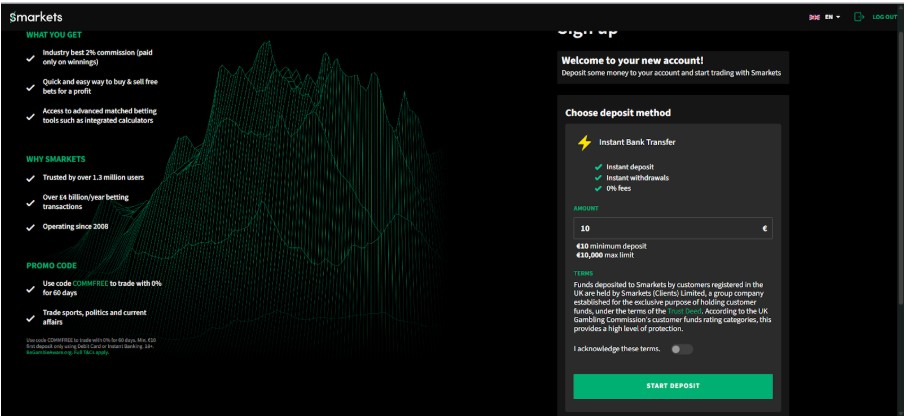
Task: Click the €10 minimum deposit text
Action: (611, 246)
